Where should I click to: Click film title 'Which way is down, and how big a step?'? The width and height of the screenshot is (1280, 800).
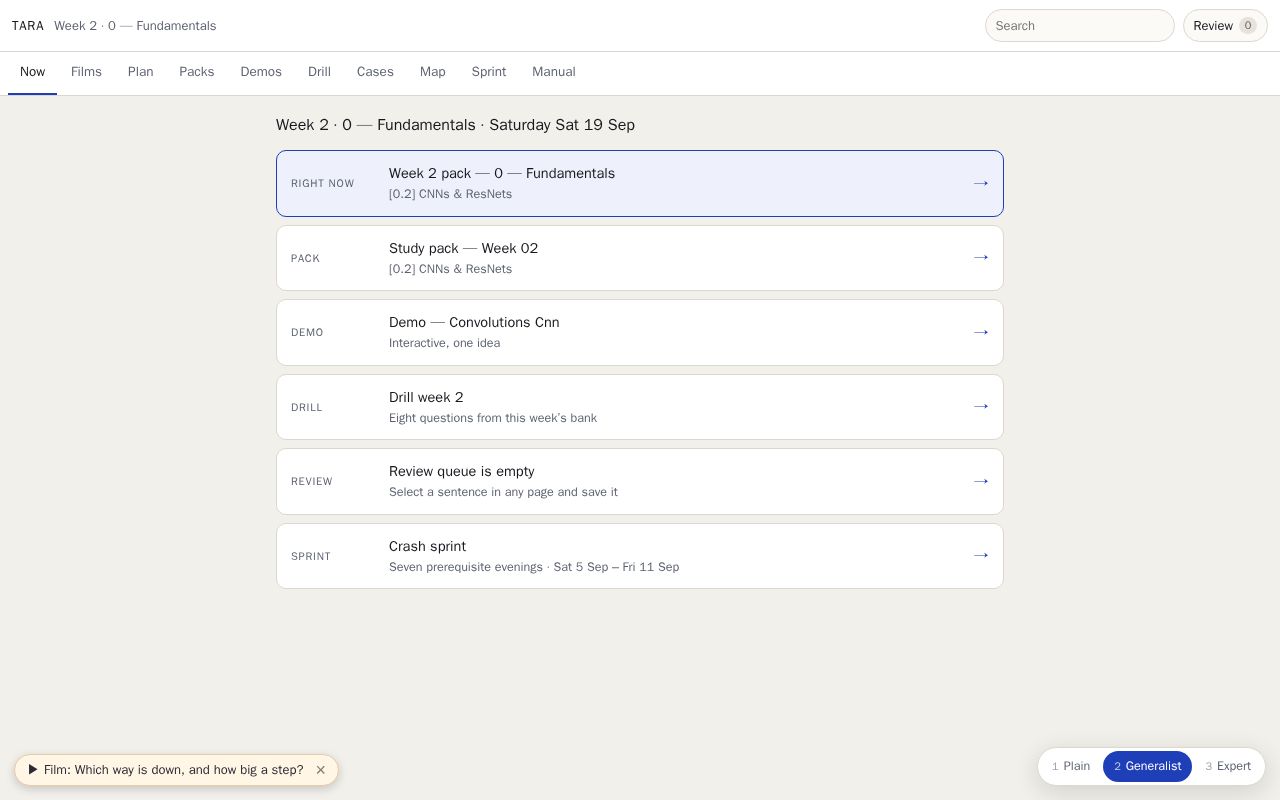(x=189, y=770)
